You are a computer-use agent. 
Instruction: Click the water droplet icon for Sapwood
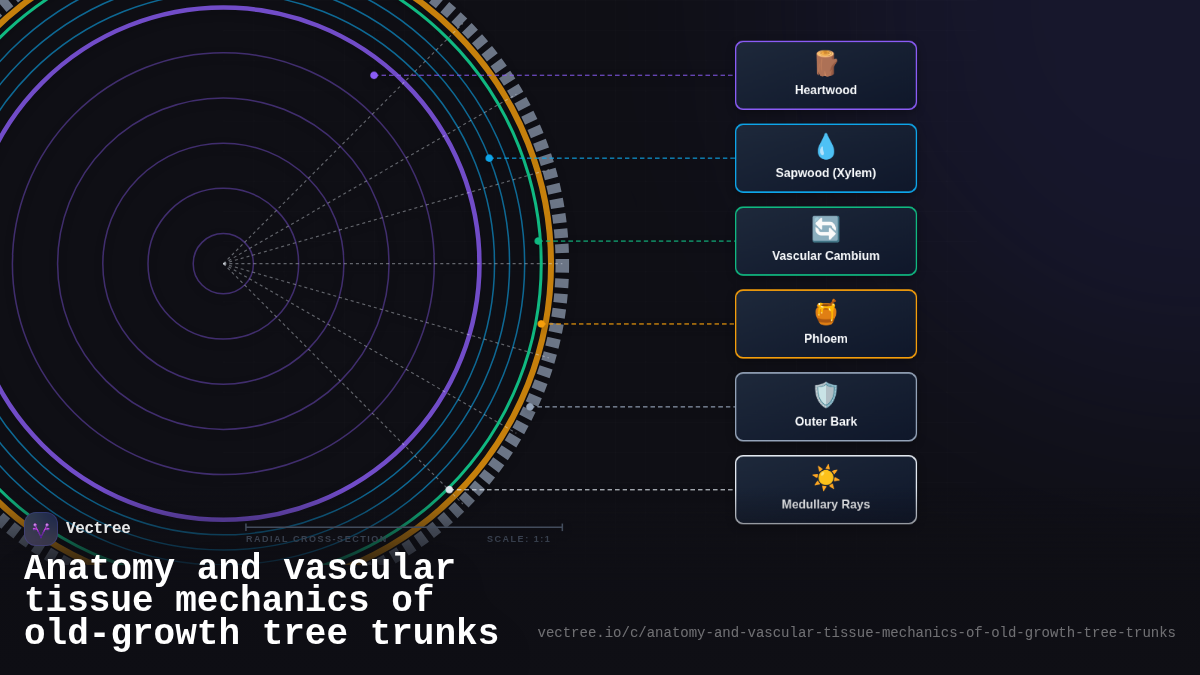coord(825,147)
